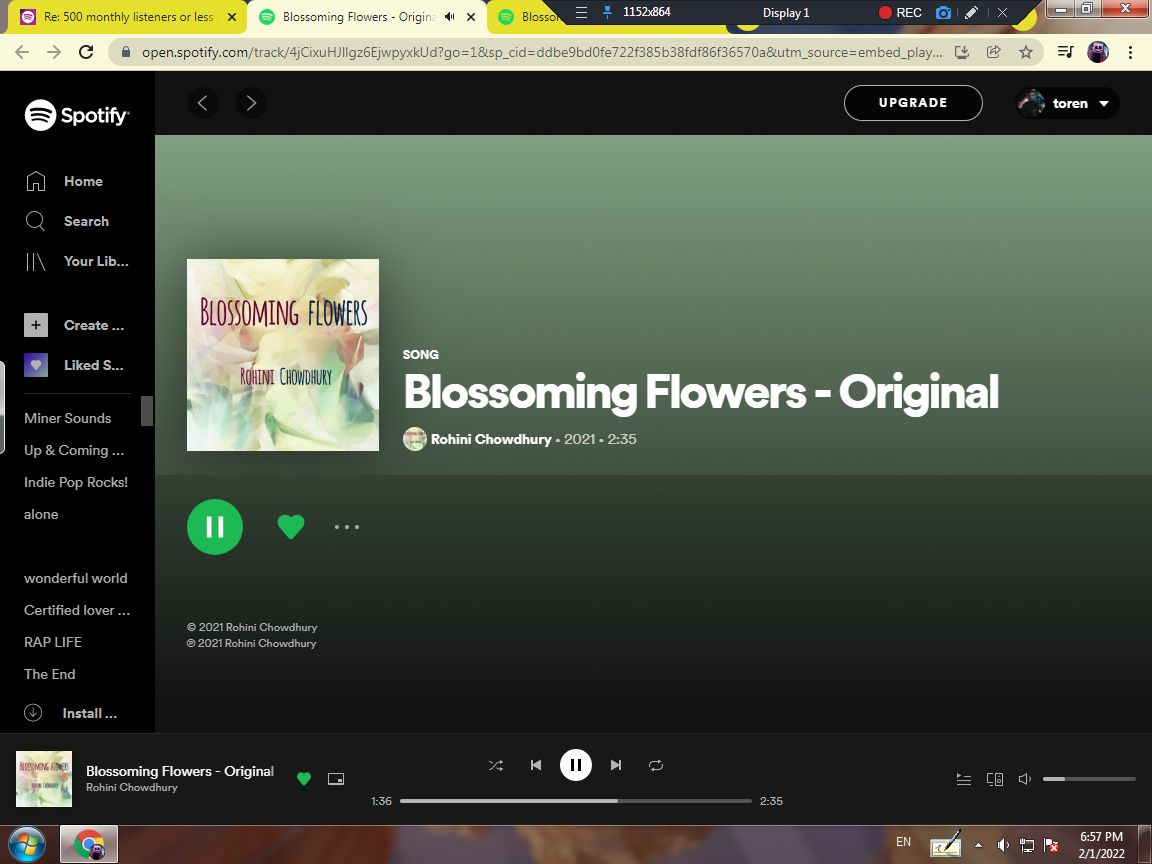Open the RAP LIFE playlist
Screen dimensions: 1152x864
coord(53,642)
